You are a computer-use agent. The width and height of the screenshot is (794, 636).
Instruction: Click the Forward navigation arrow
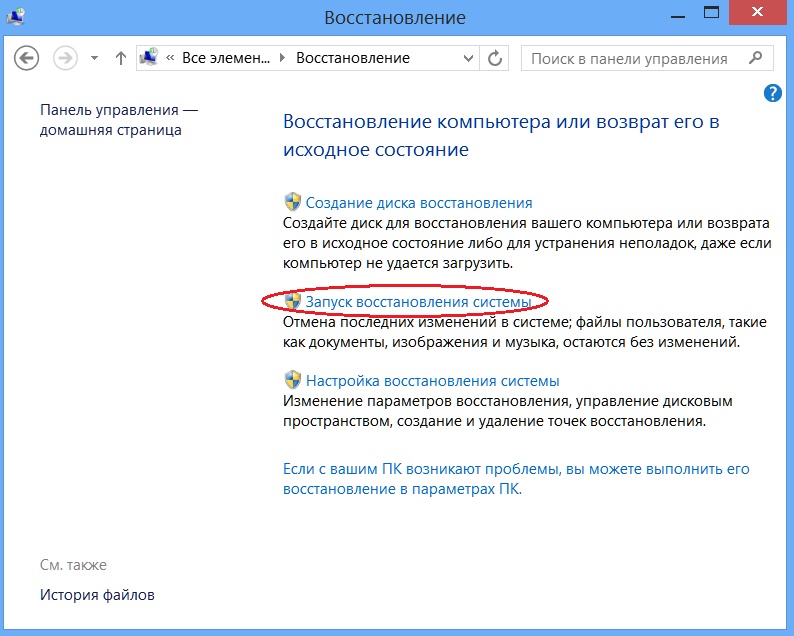pos(65,58)
